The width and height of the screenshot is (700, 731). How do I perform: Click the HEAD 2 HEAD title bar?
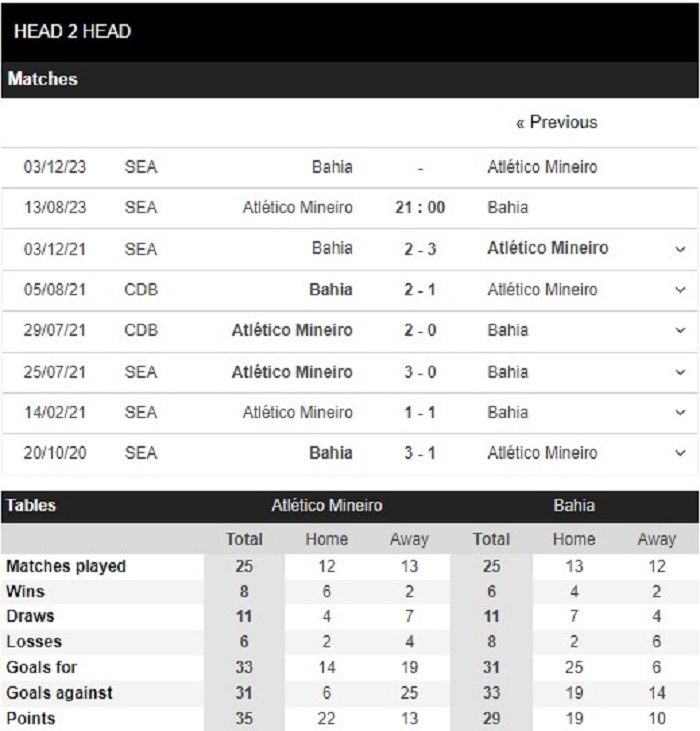pyautogui.click(x=350, y=32)
